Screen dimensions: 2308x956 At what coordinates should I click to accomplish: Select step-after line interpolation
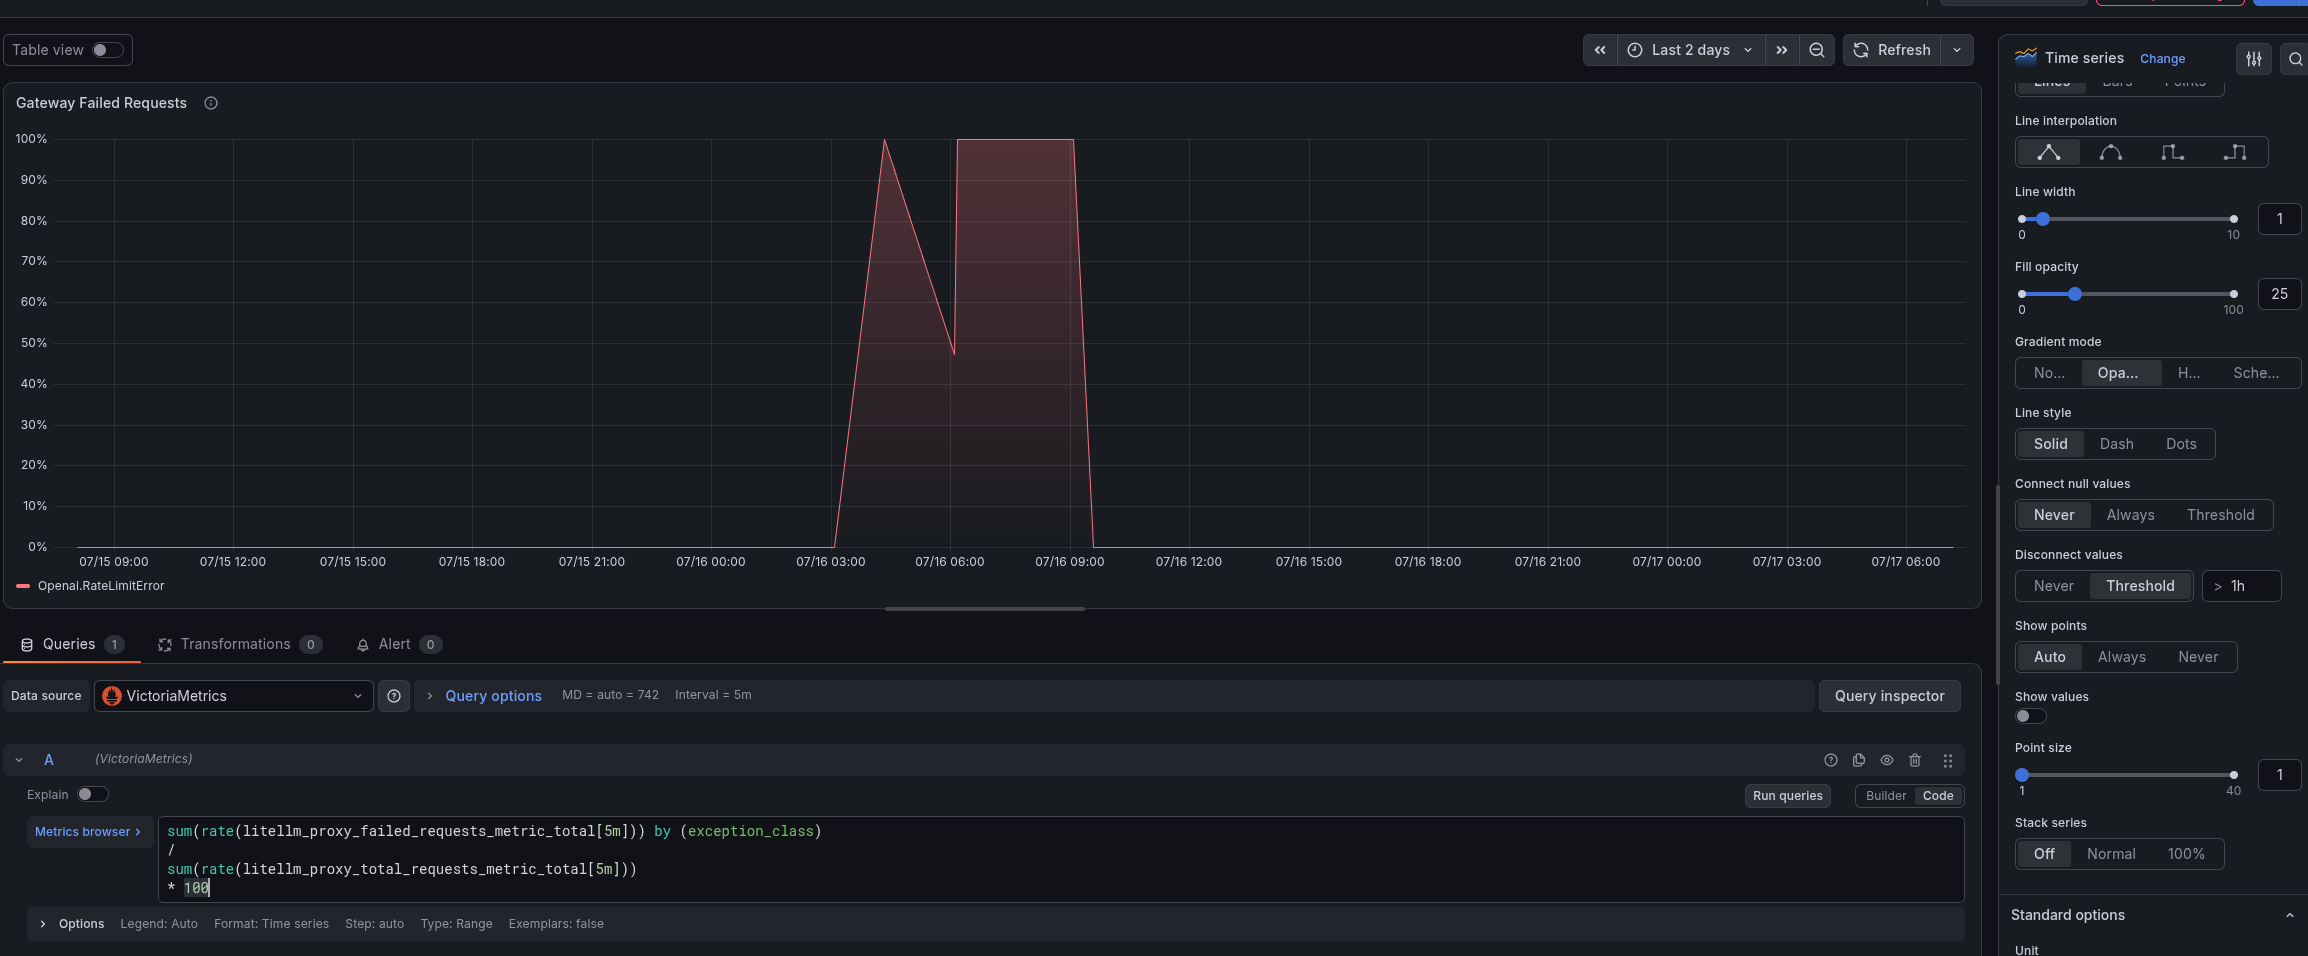2235,152
